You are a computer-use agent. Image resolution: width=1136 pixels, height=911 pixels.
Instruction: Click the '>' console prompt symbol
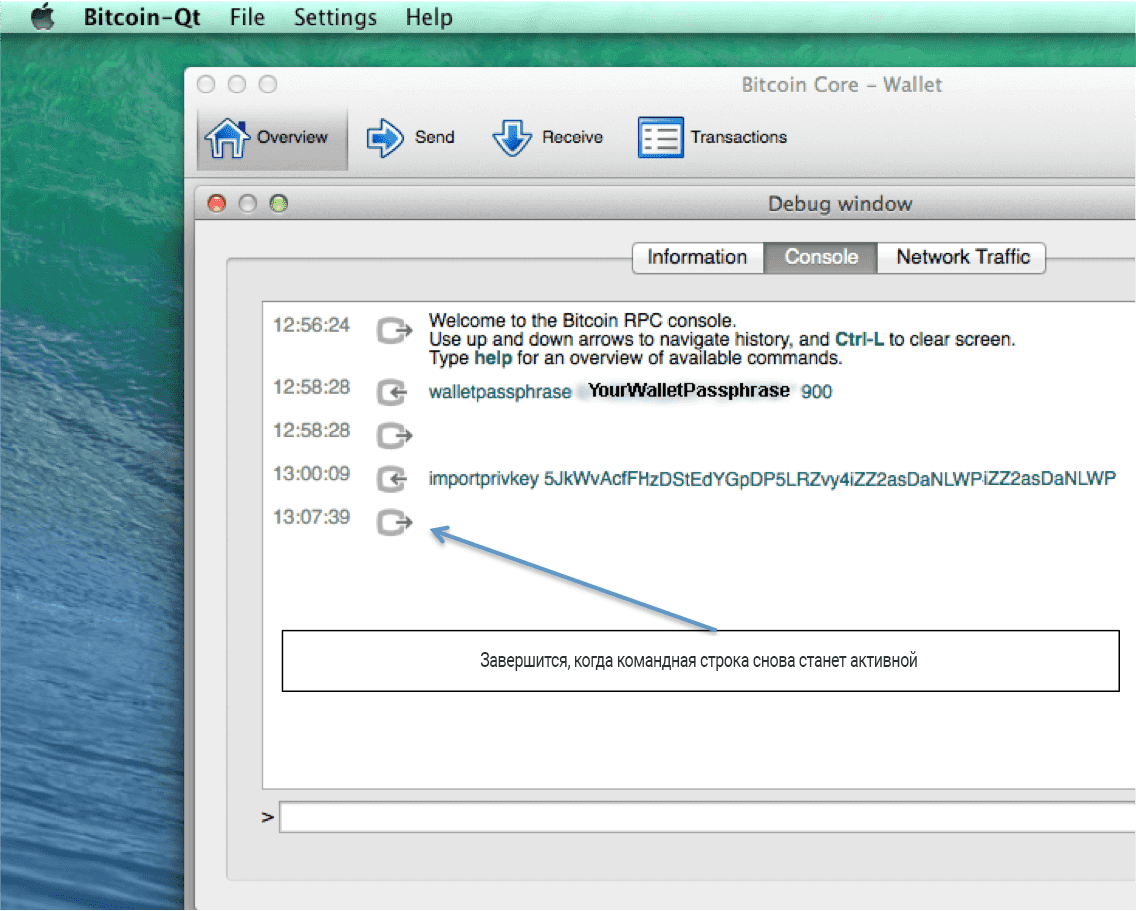(x=268, y=818)
